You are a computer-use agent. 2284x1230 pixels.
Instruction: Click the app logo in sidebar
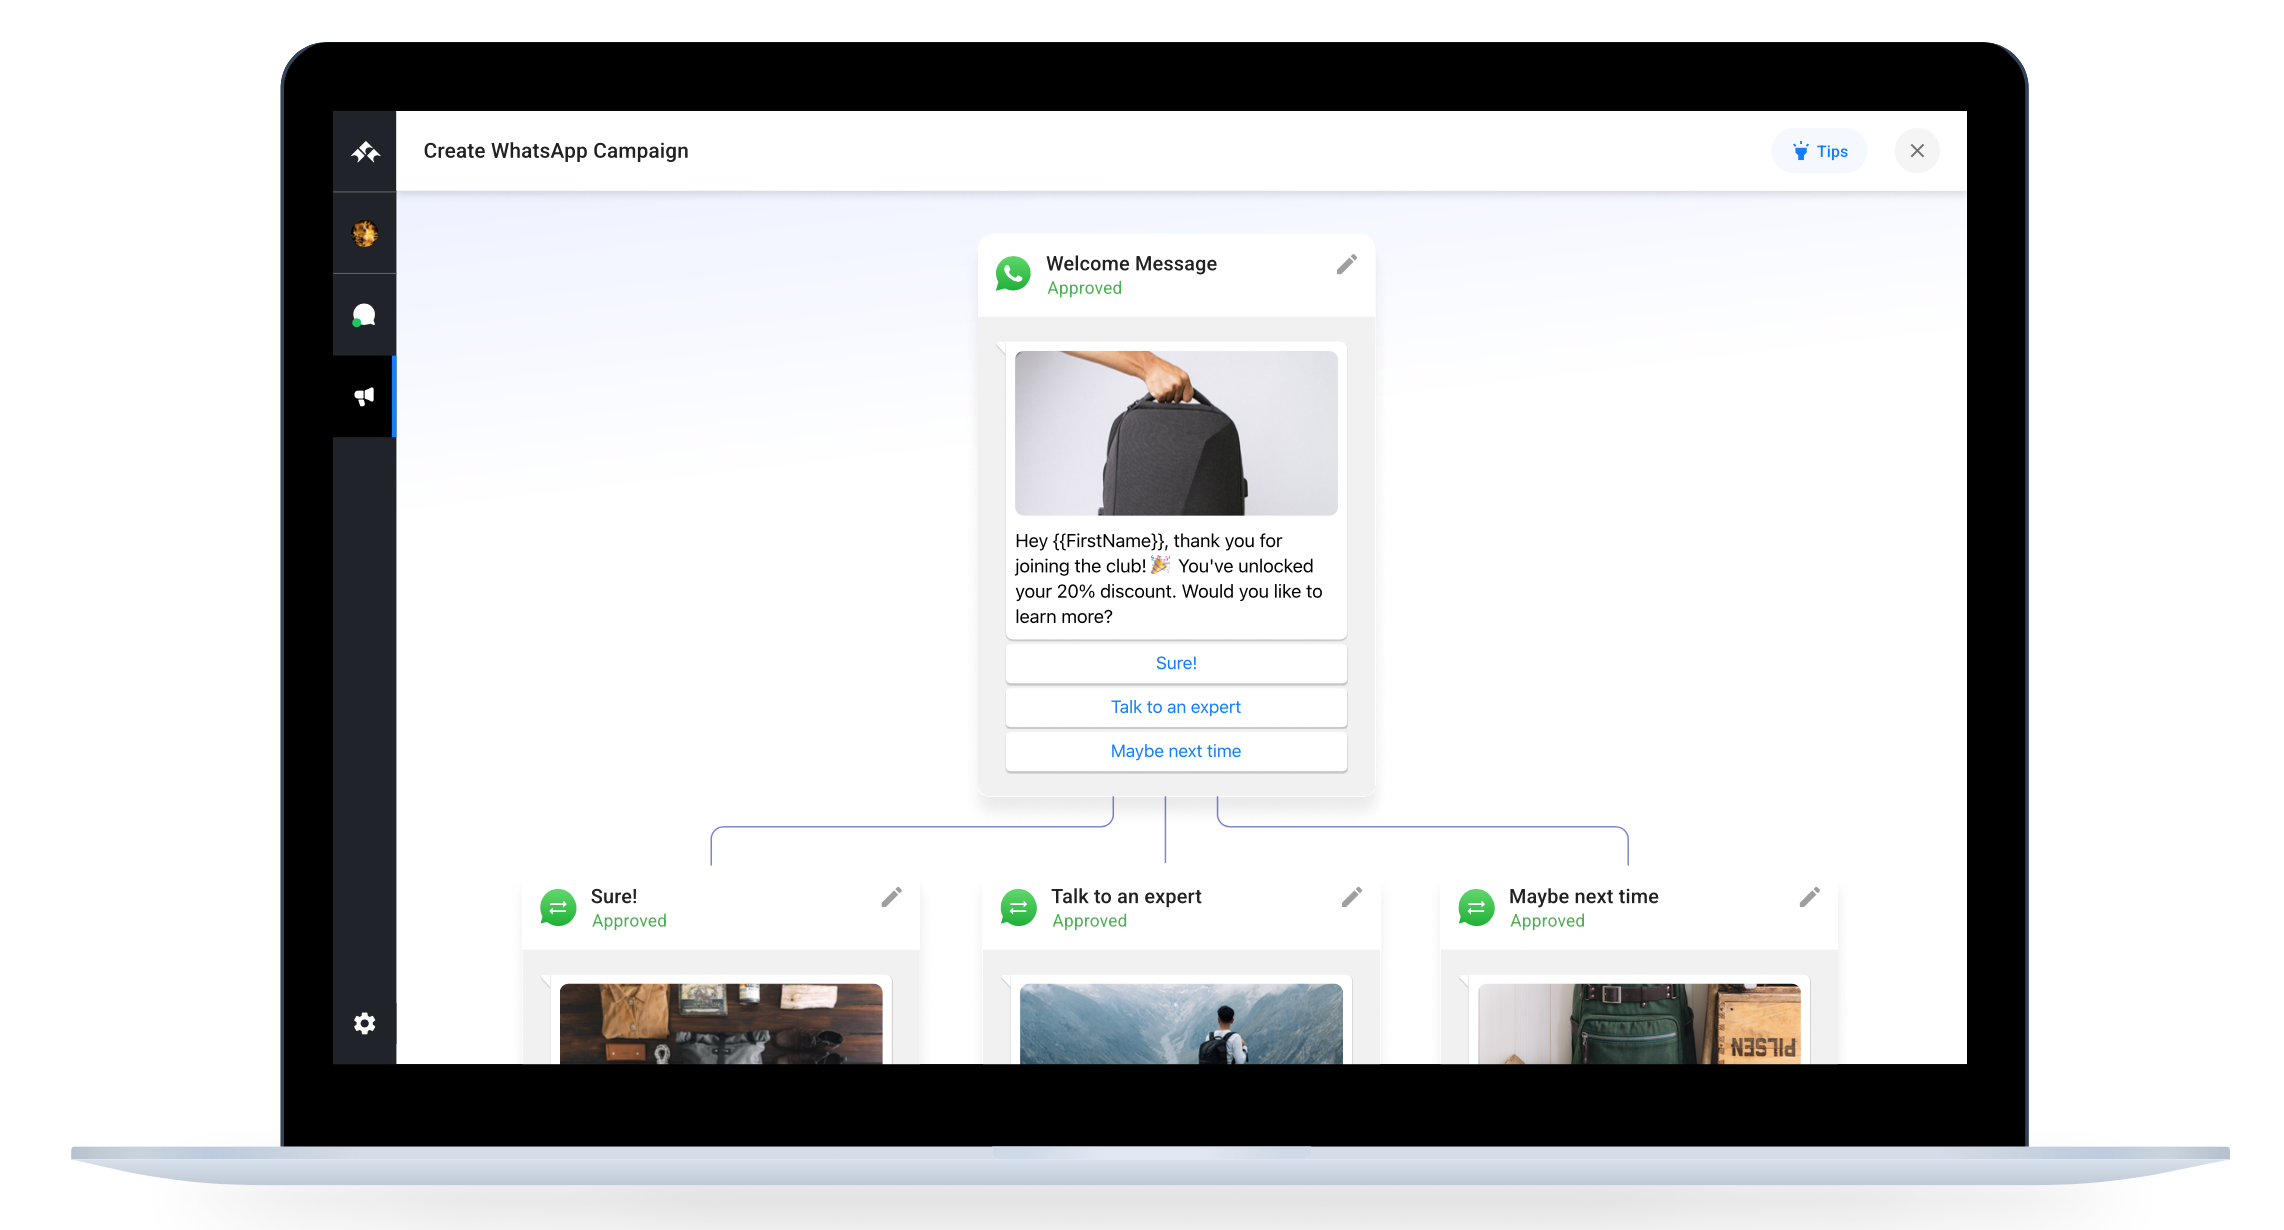coord(365,152)
